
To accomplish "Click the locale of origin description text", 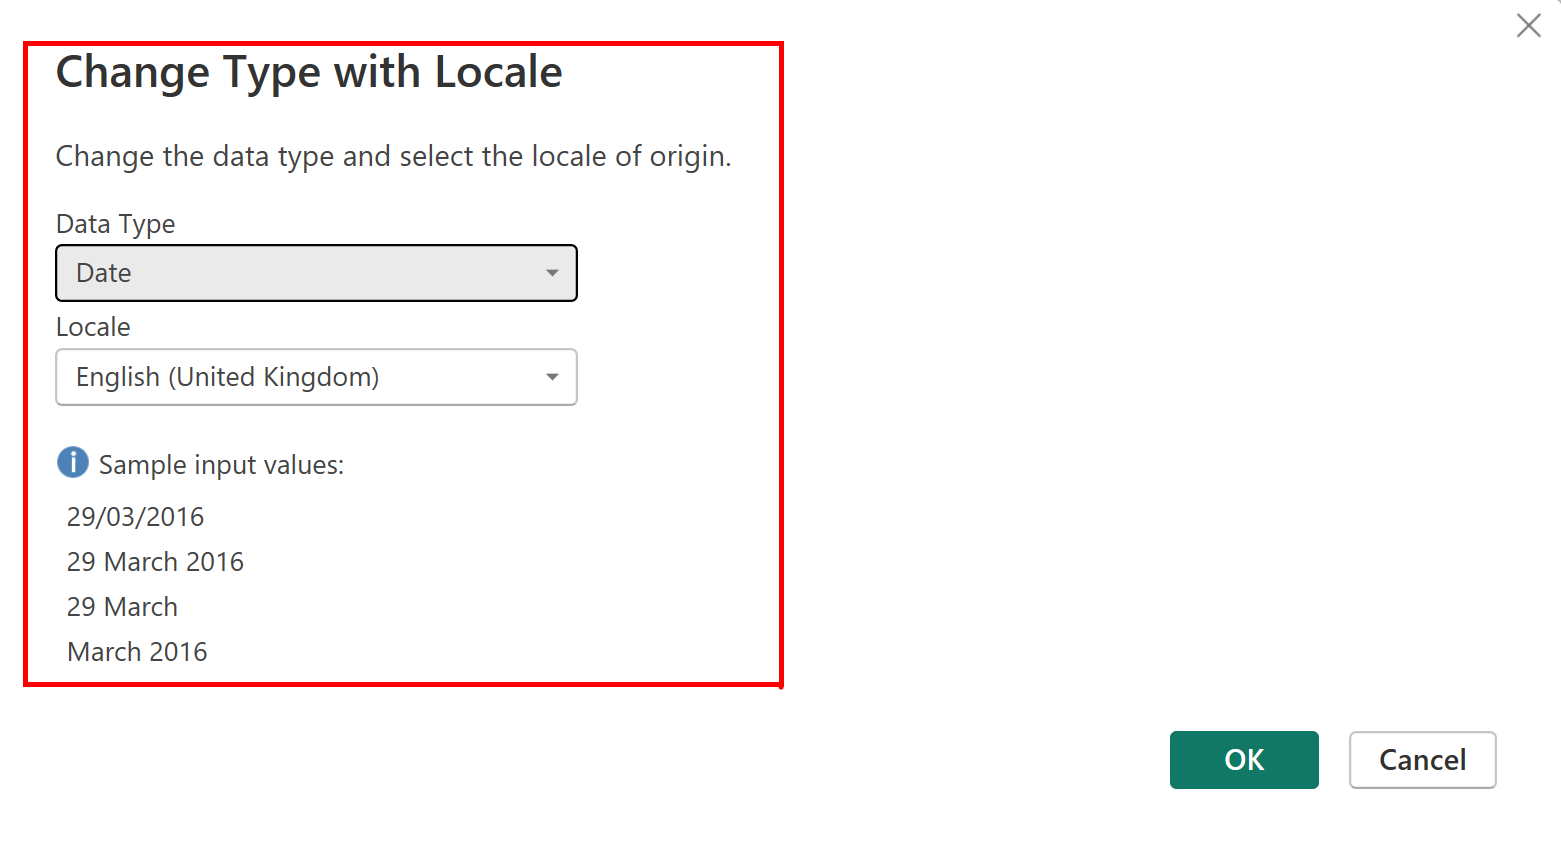I will point(393,157).
